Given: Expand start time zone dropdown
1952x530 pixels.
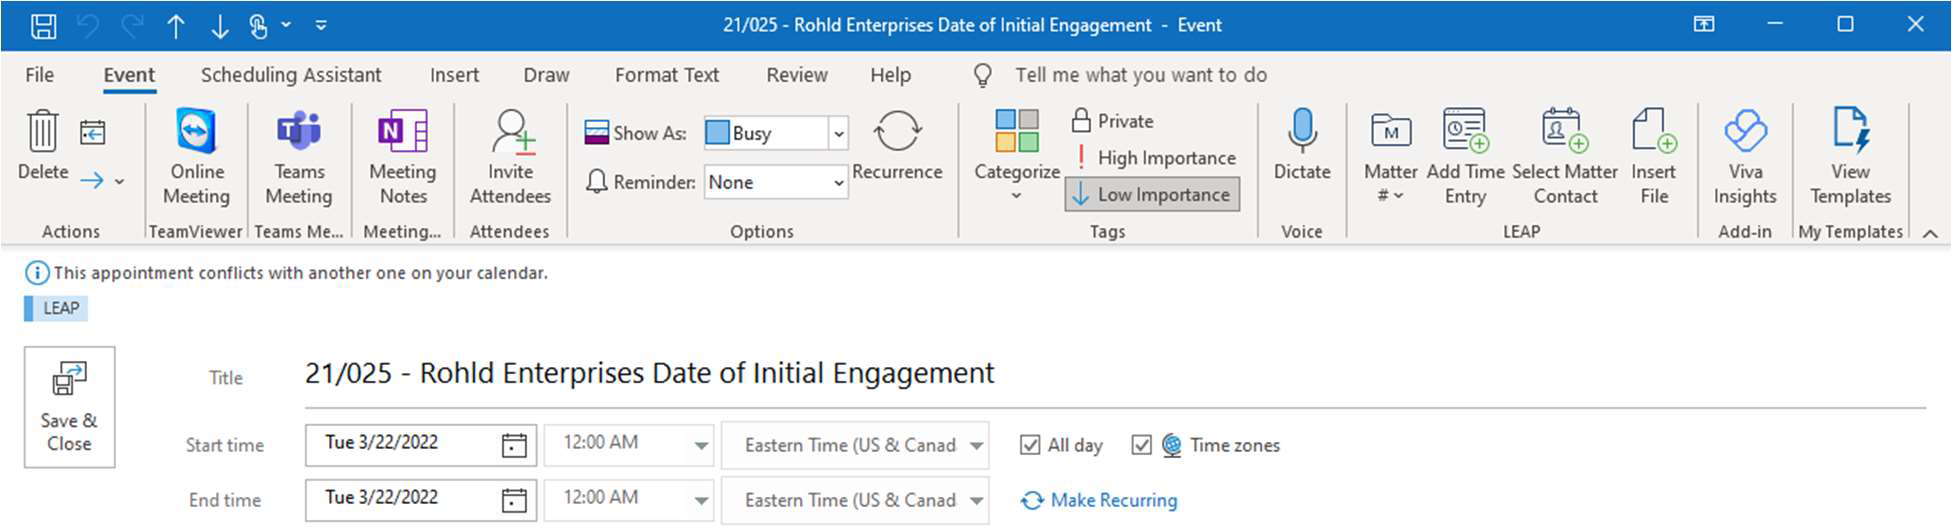Looking at the screenshot, I should point(976,446).
